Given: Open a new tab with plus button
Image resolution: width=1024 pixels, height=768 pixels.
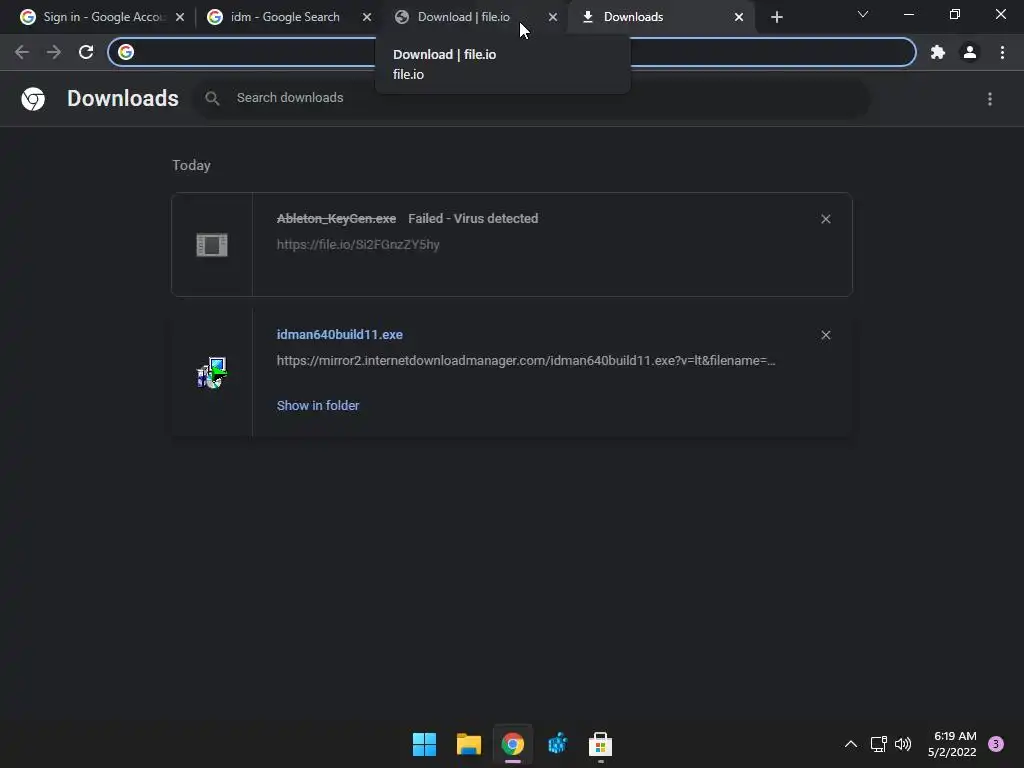Looking at the screenshot, I should tap(776, 17).
